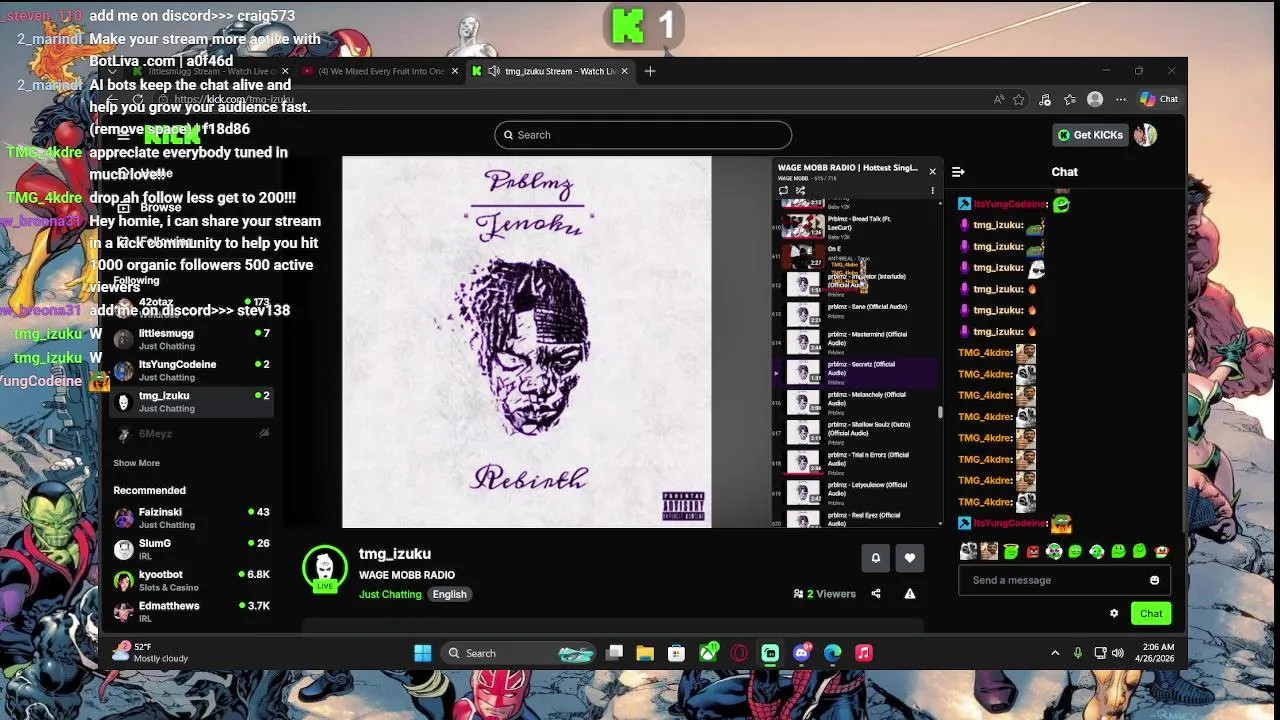
Task: Open the Copilot Chat button in browser
Action: pos(1160,99)
